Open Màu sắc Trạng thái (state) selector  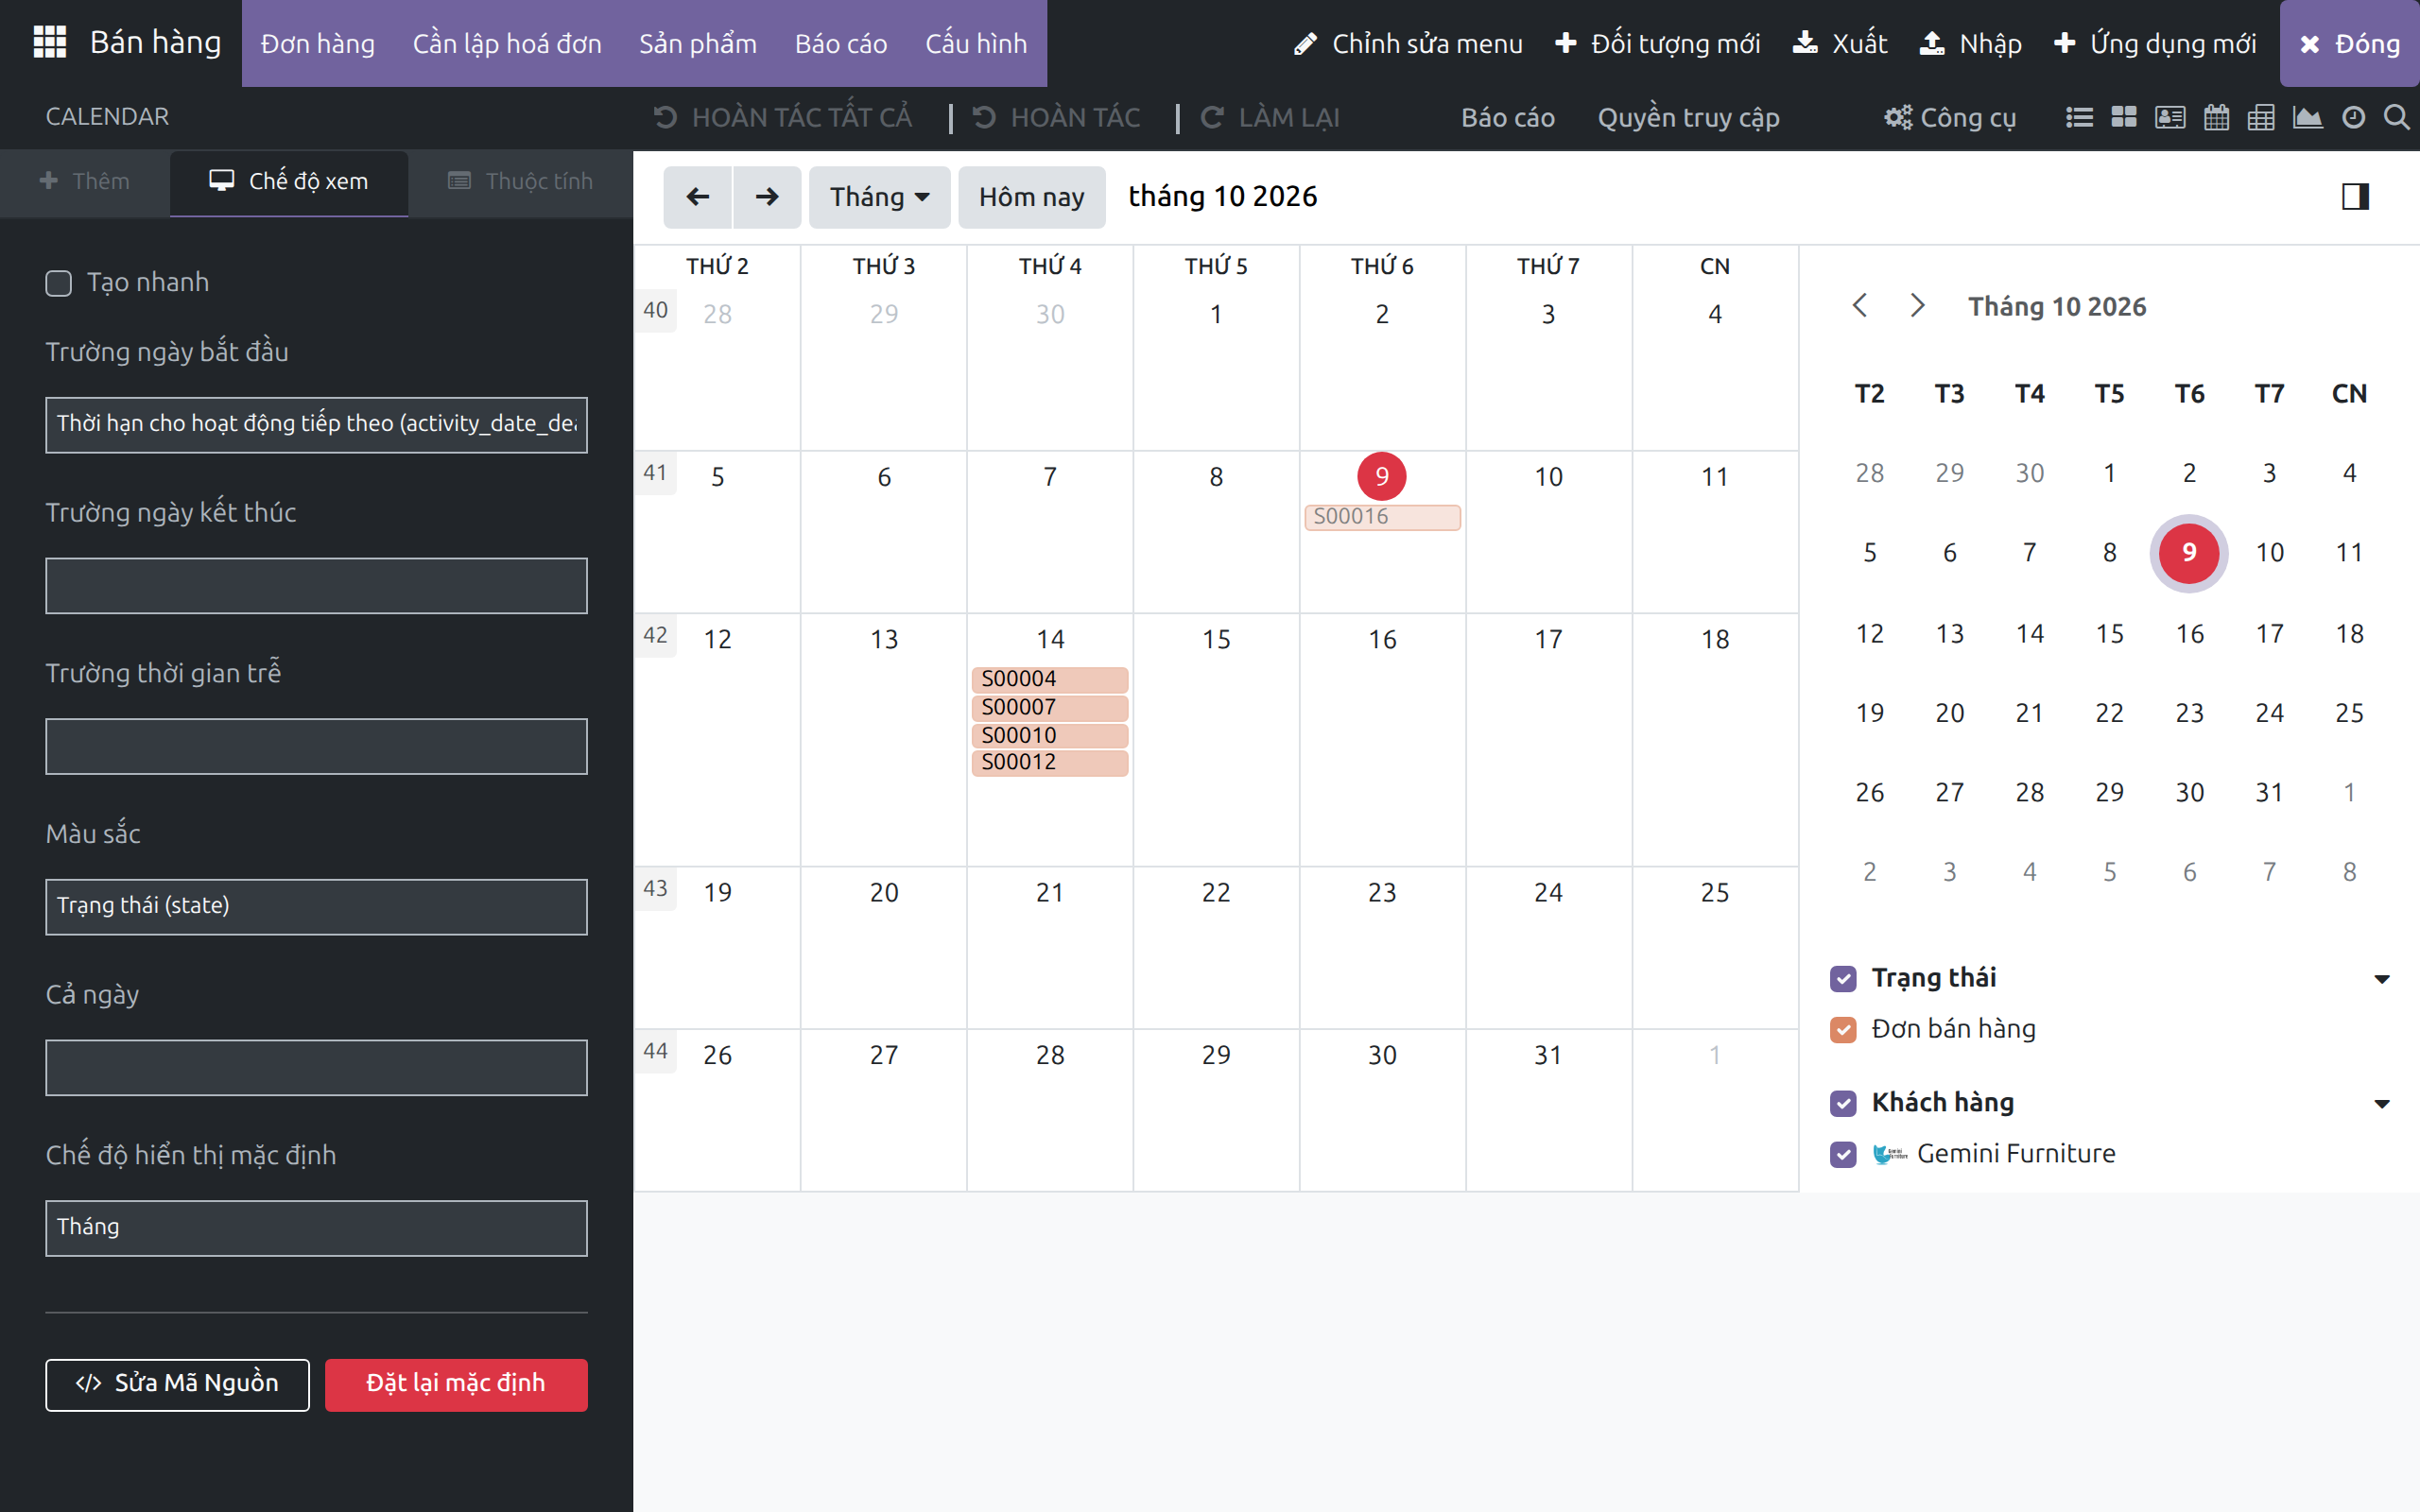click(316, 907)
